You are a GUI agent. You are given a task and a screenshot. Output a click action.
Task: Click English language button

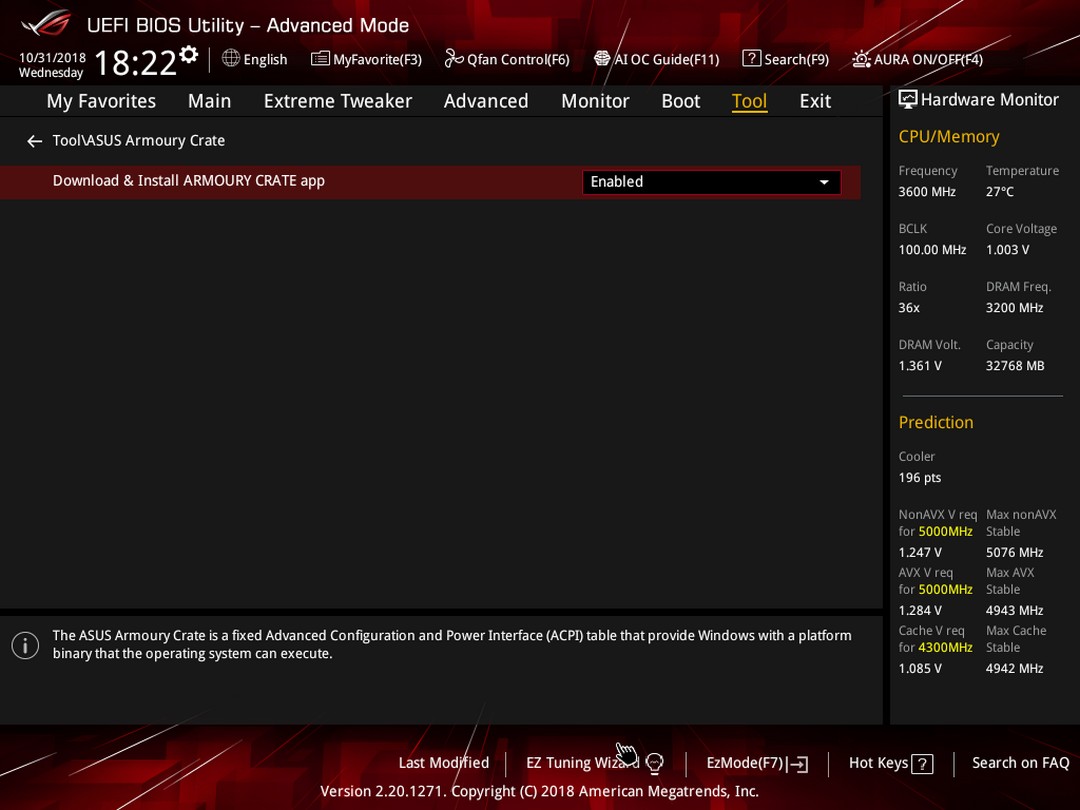(265, 60)
